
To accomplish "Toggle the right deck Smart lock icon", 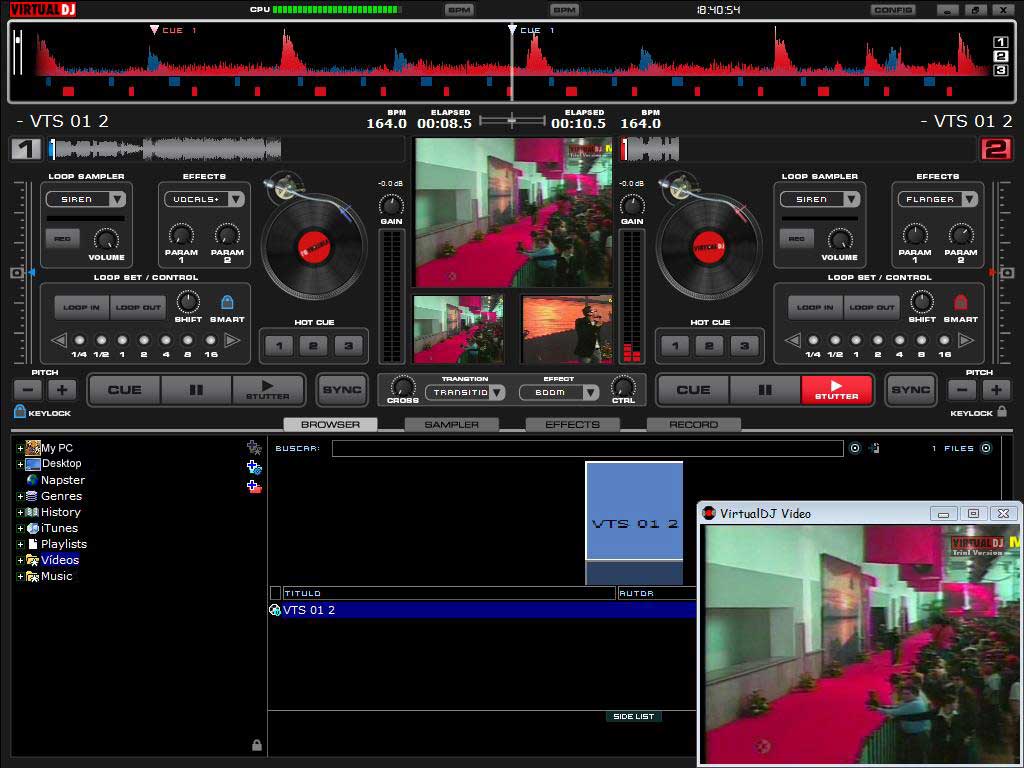I will tap(960, 302).
